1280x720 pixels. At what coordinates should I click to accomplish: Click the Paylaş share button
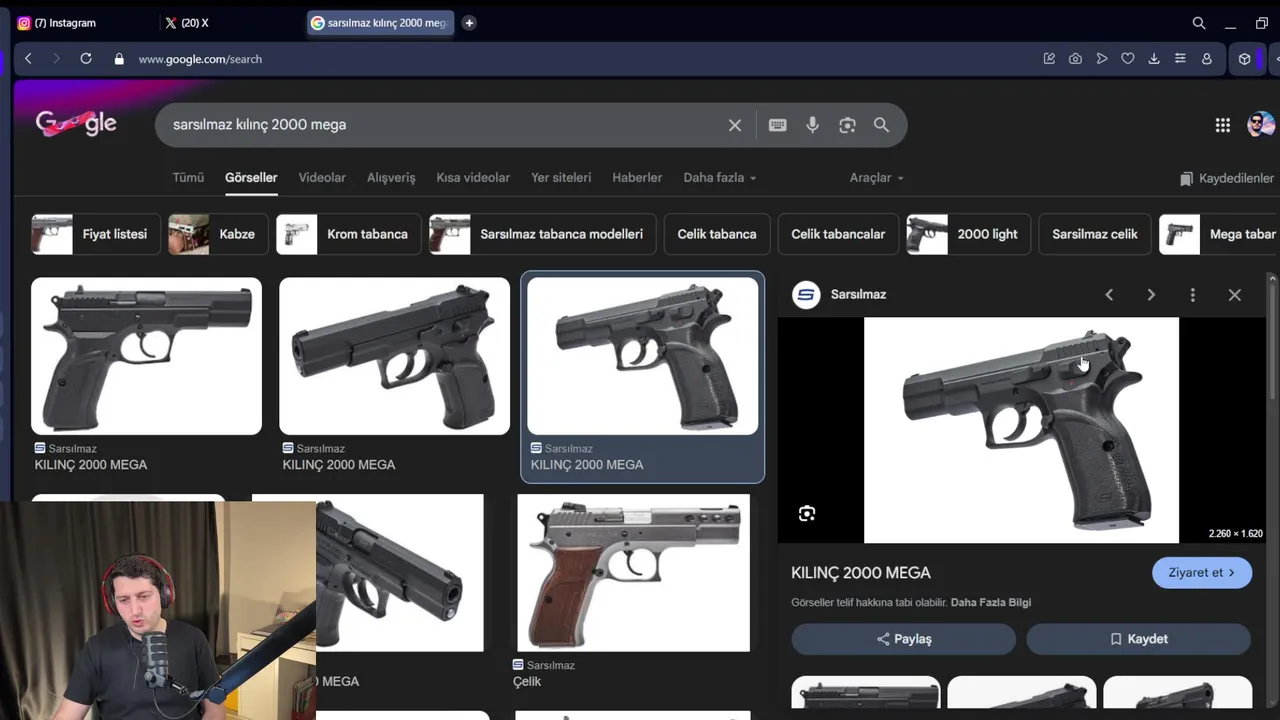click(x=903, y=639)
